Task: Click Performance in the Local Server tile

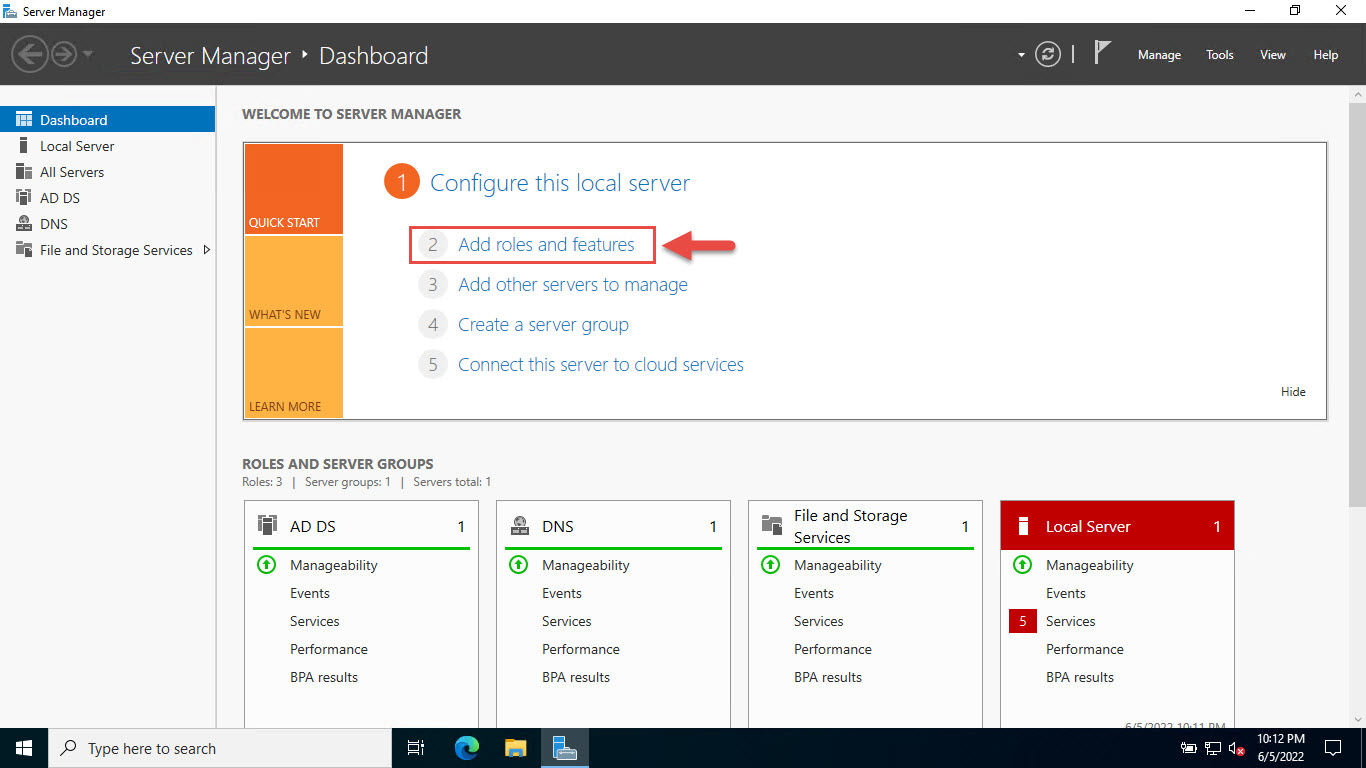Action: pyautogui.click(x=1085, y=649)
